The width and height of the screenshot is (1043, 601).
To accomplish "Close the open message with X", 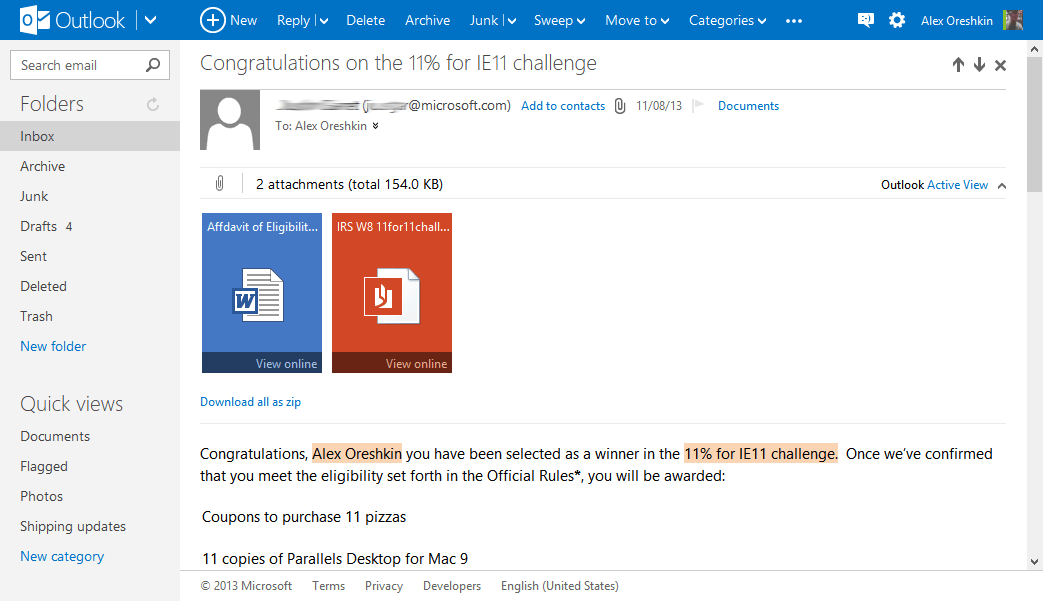I will coord(1000,65).
